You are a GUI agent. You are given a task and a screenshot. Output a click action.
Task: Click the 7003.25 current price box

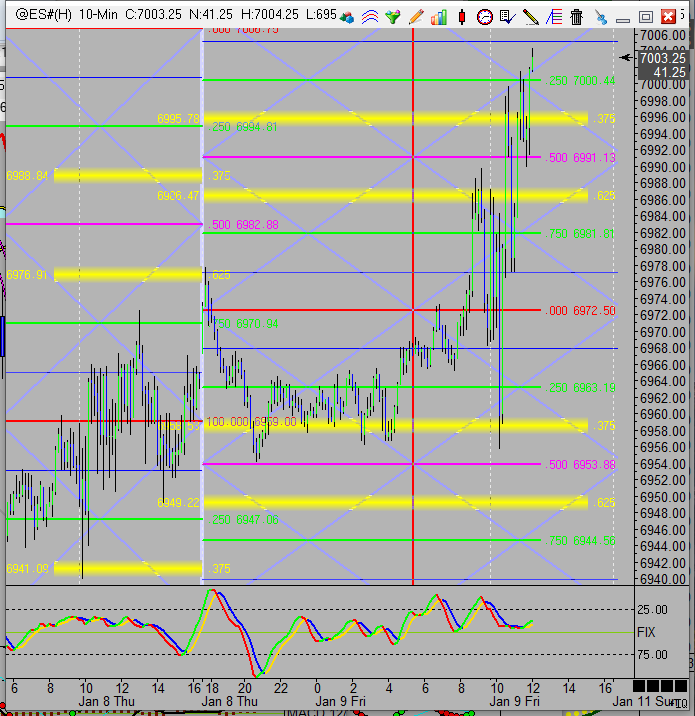[664, 65]
